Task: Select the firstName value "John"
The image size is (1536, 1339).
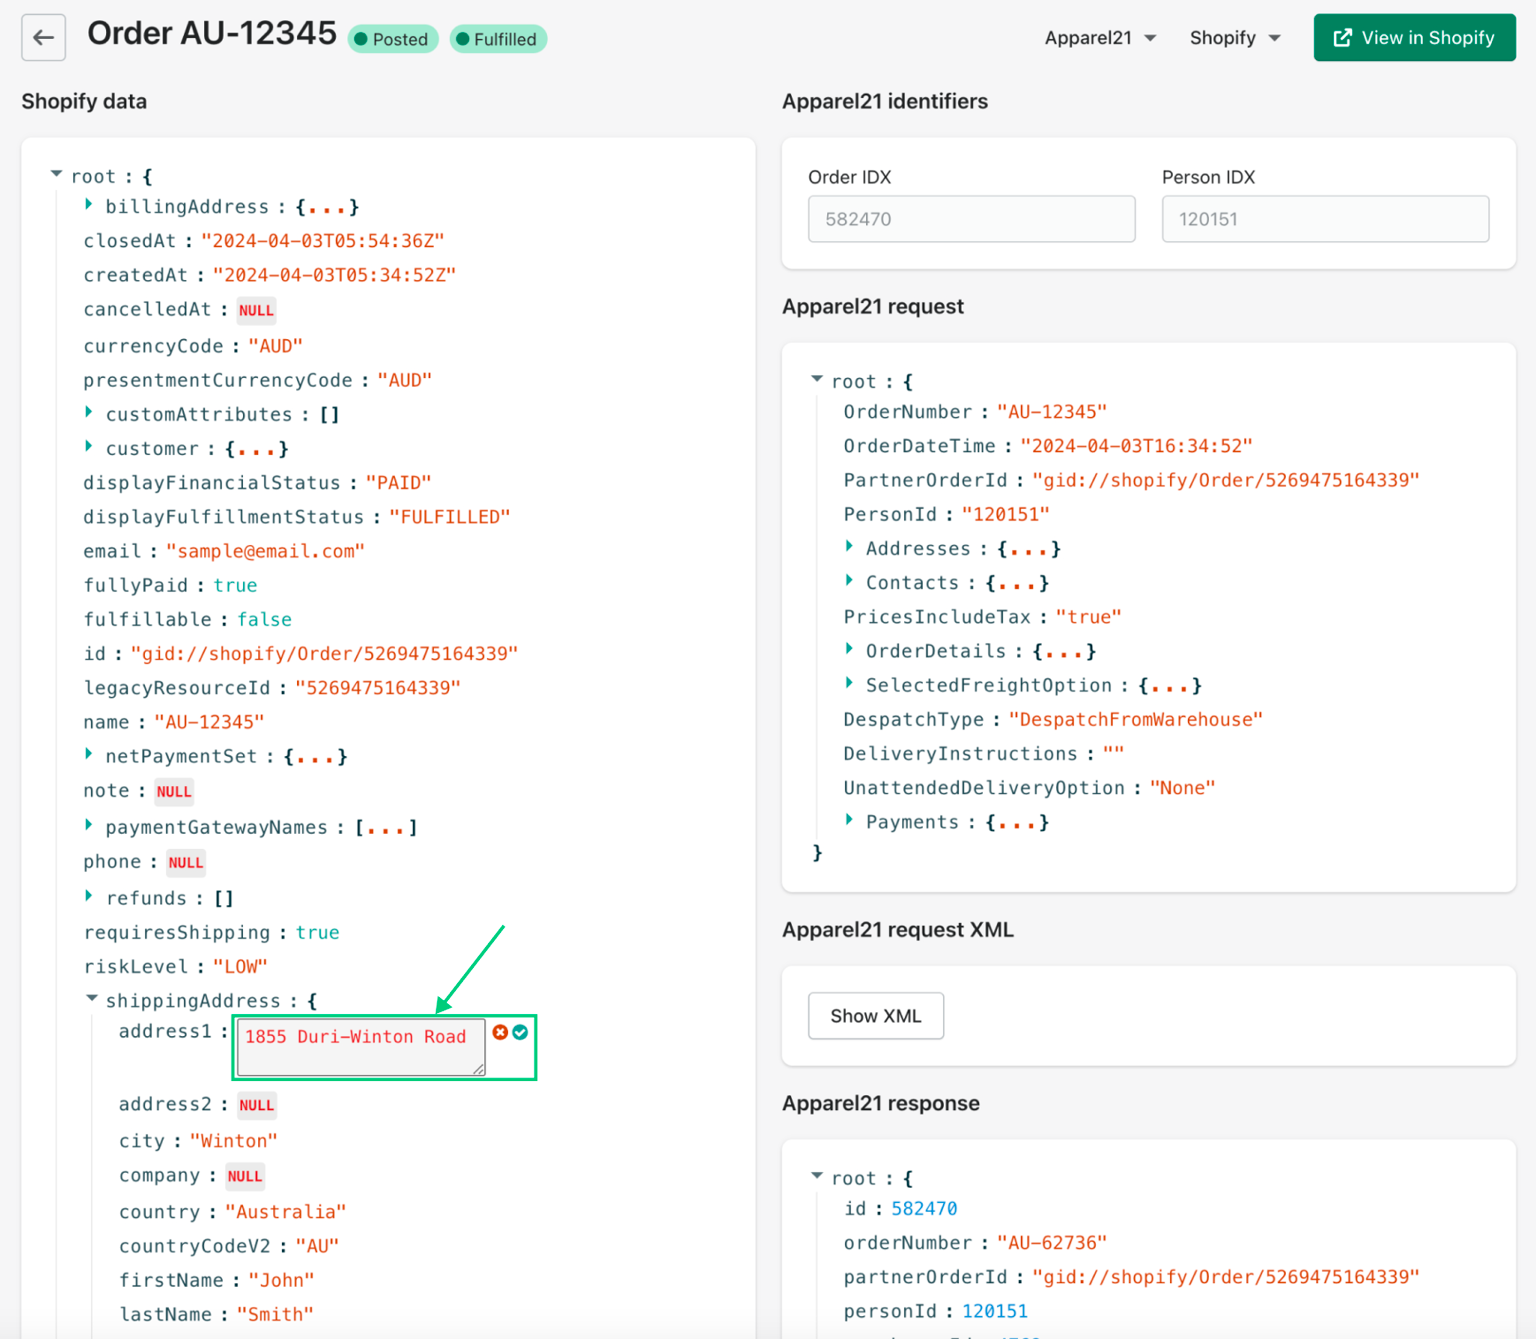Action: click(x=281, y=1280)
